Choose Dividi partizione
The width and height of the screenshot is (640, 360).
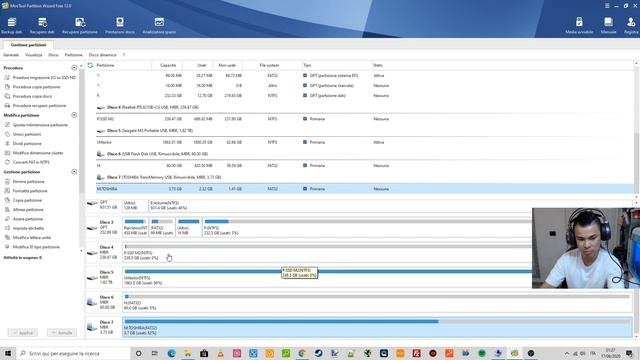(x=23, y=144)
